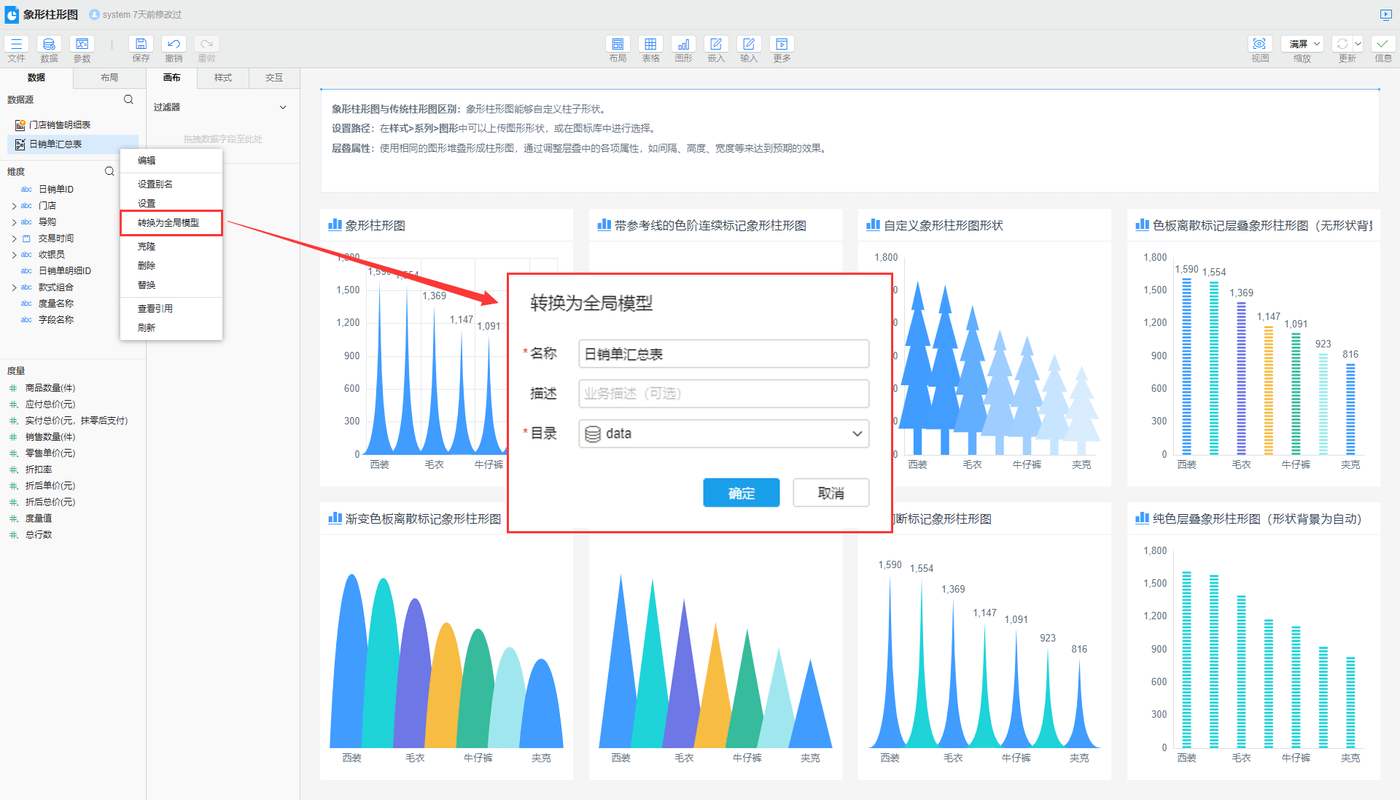Insert a 表格 (Table) from the toolbar
Image resolution: width=1400 pixels, height=800 pixels.
tap(650, 45)
